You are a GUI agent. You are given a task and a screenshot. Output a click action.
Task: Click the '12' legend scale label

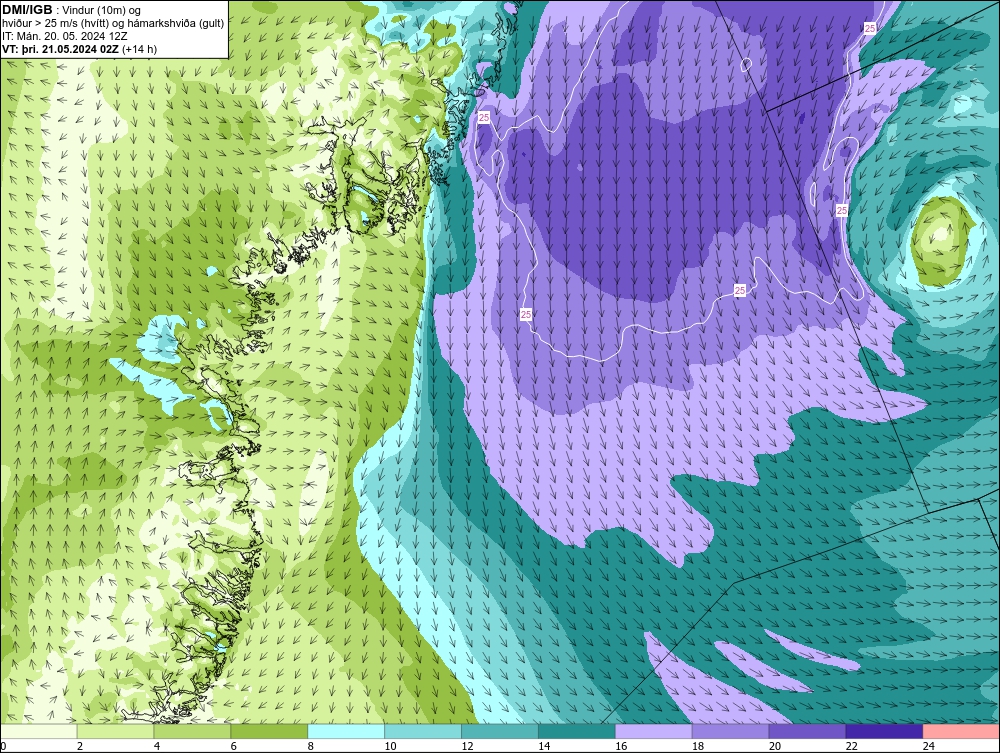click(x=467, y=746)
